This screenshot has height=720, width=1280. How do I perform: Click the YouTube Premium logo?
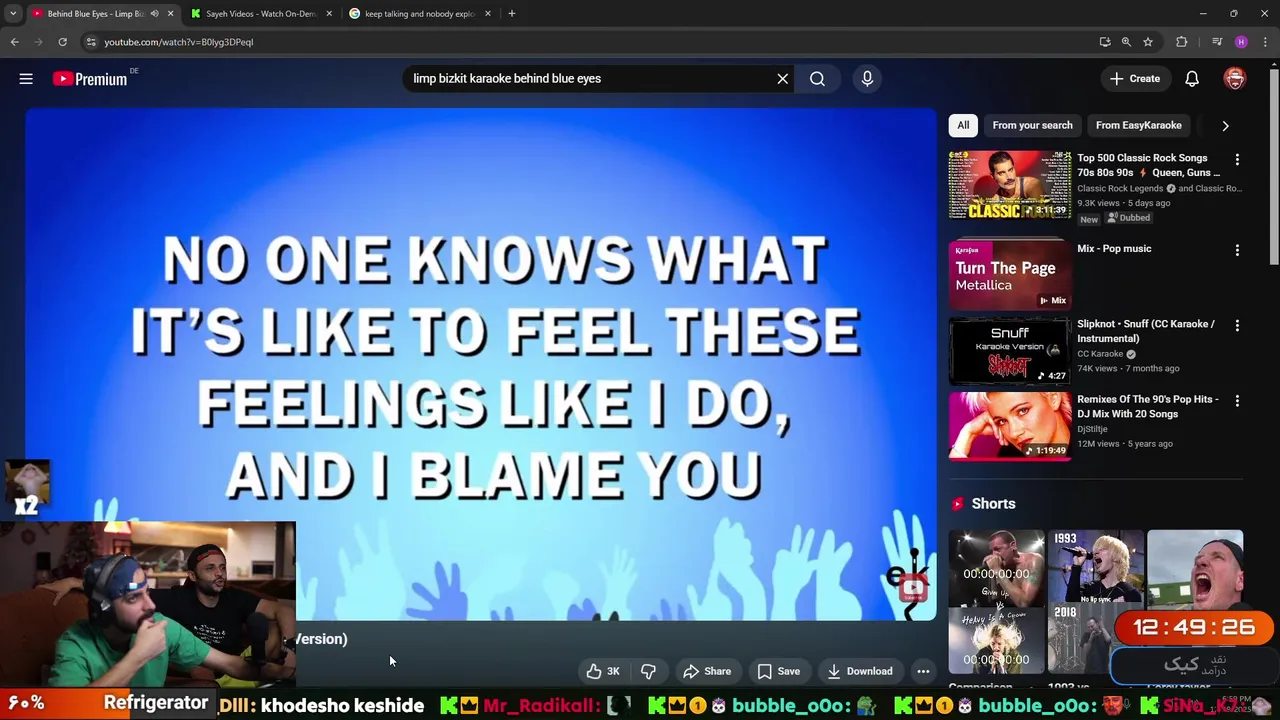(91, 79)
